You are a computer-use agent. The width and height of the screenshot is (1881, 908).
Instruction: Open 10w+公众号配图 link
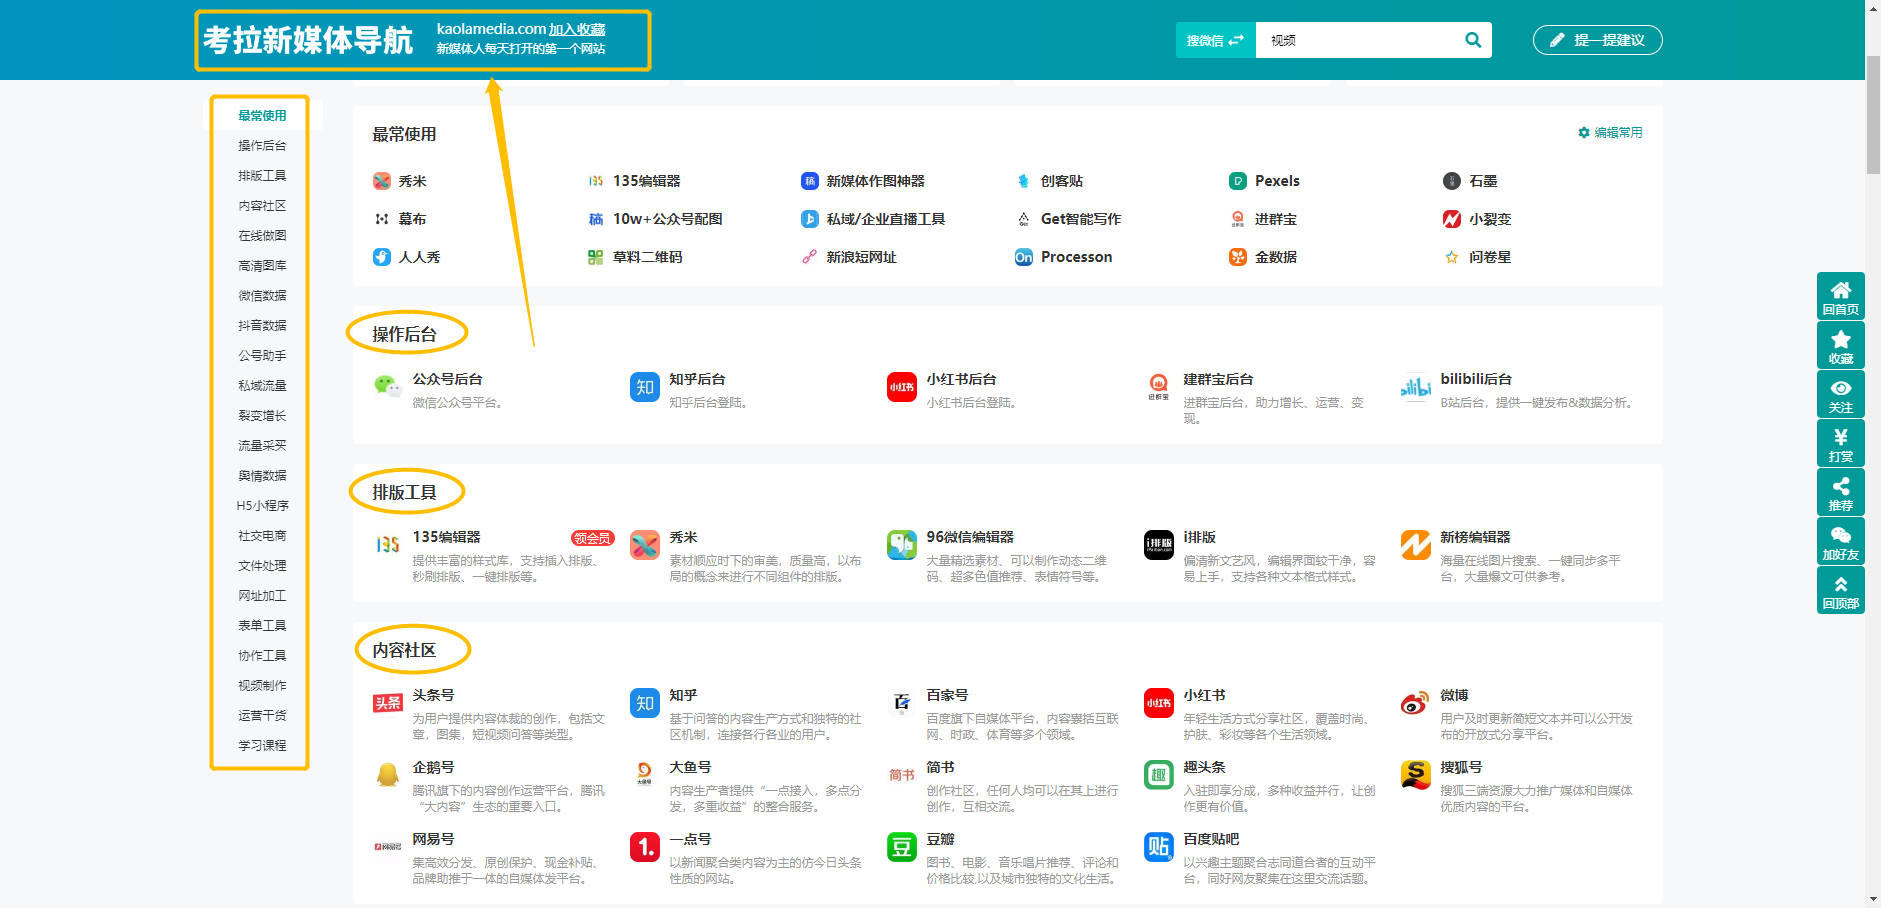[x=655, y=219]
